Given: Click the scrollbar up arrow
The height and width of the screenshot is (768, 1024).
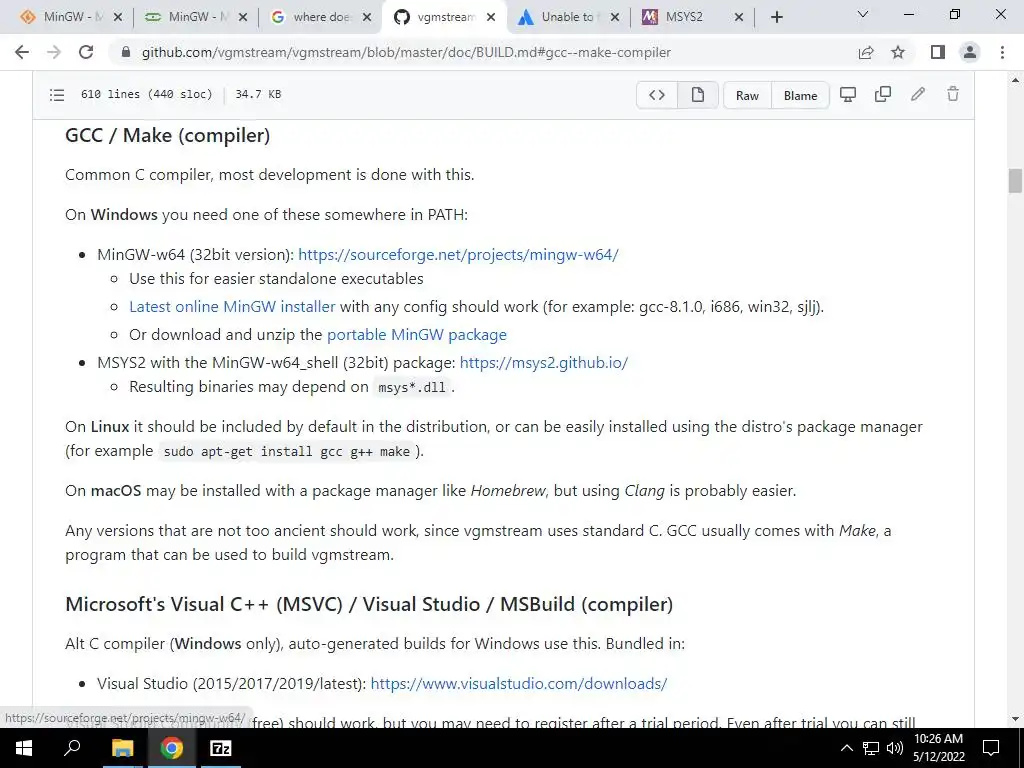Looking at the screenshot, I should 1015,80.
